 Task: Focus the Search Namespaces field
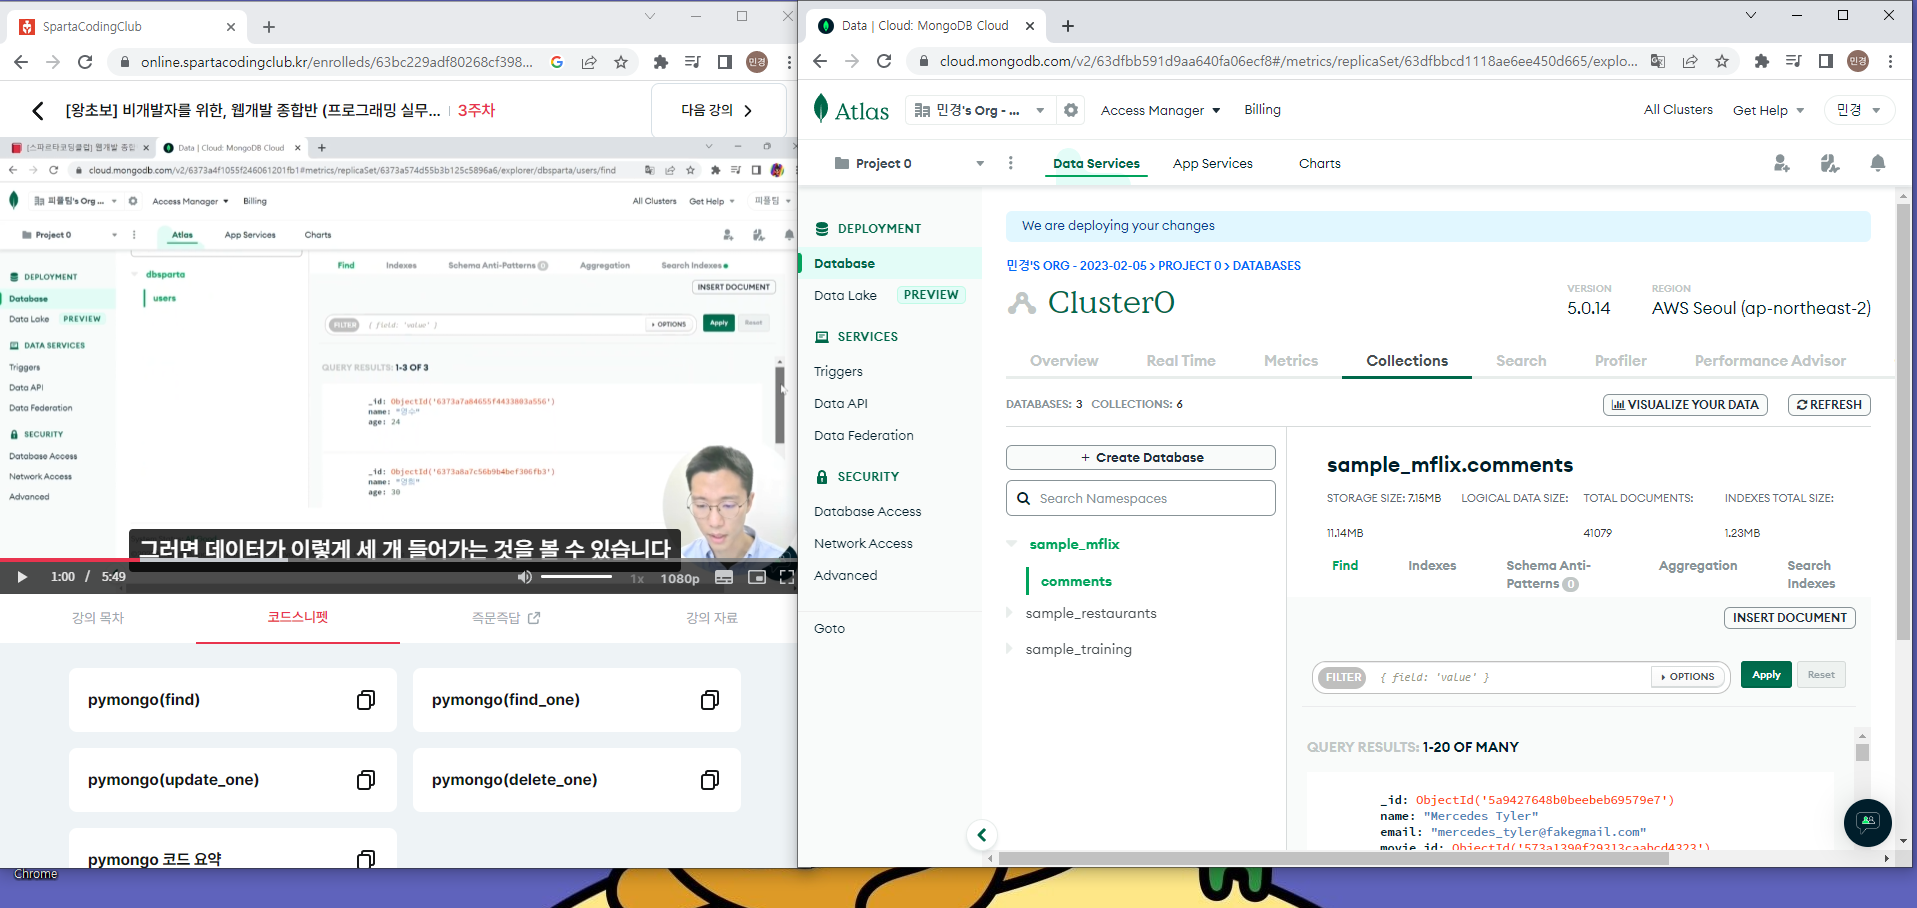[x=1141, y=498]
